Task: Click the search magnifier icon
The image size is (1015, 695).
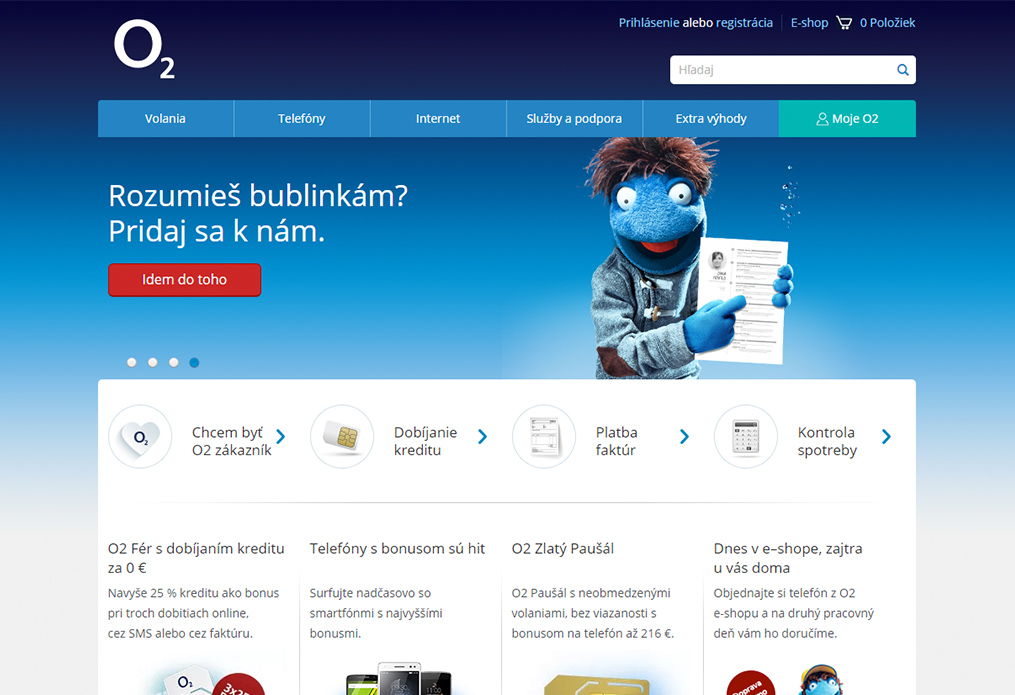Action: click(902, 70)
